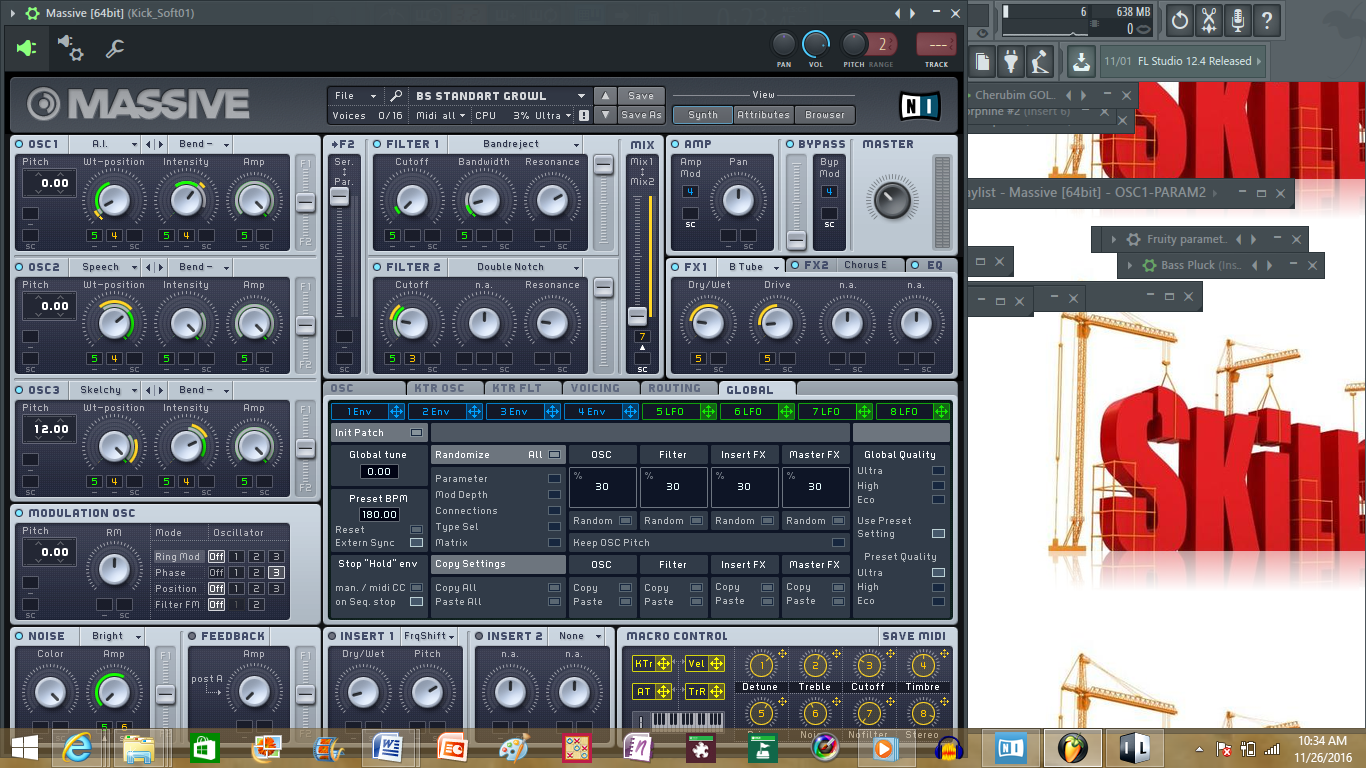Open the Browser view

pyautogui.click(x=825, y=115)
